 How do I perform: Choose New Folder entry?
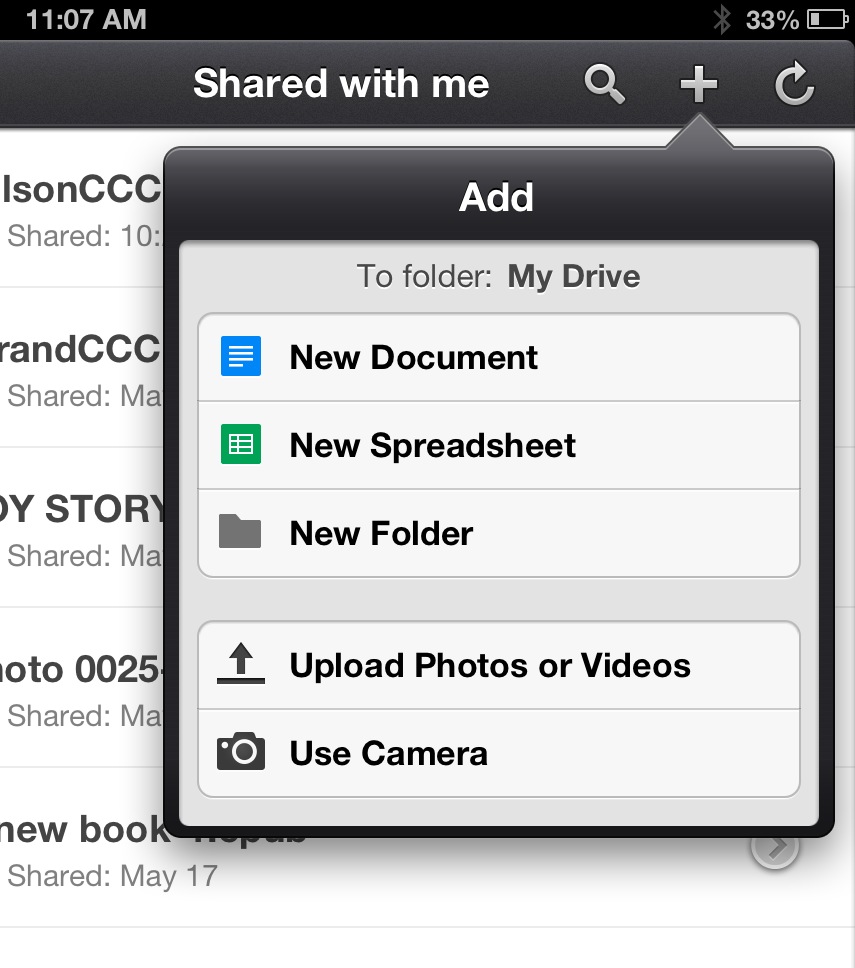click(x=499, y=533)
